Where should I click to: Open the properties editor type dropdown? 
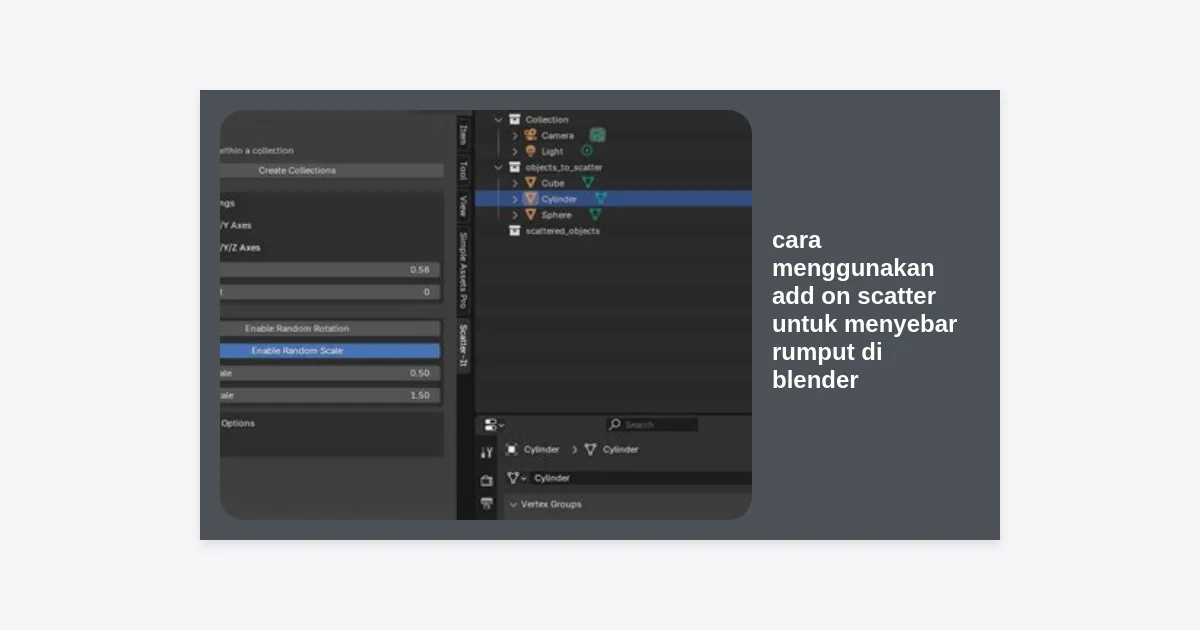pyautogui.click(x=493, y=425)
